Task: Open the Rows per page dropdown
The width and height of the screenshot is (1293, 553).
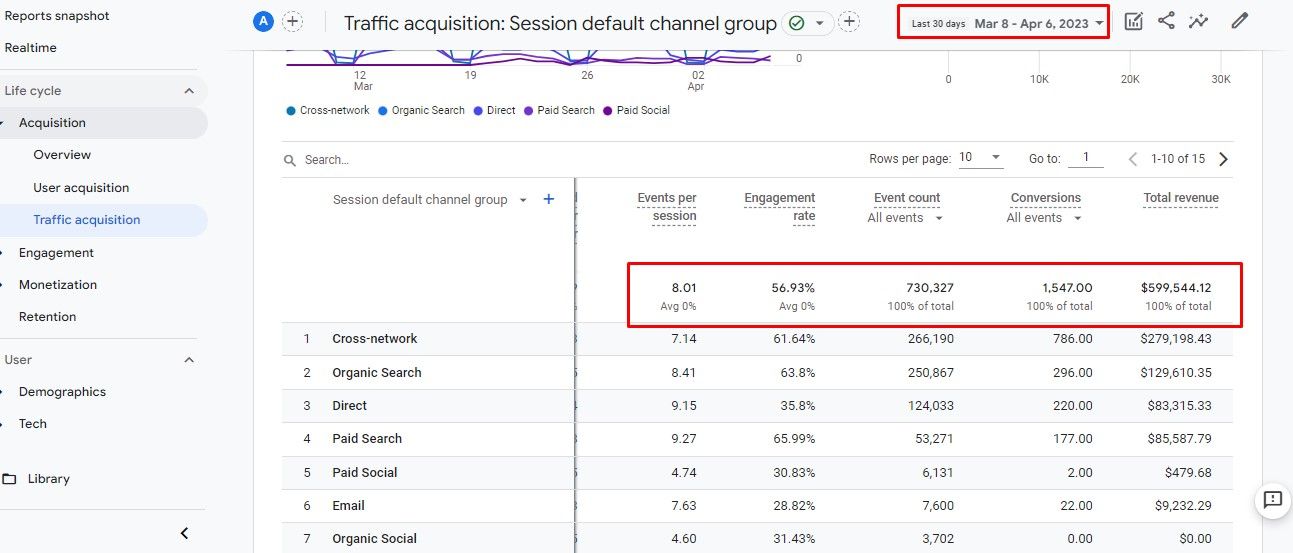Action: click(981, 158)
